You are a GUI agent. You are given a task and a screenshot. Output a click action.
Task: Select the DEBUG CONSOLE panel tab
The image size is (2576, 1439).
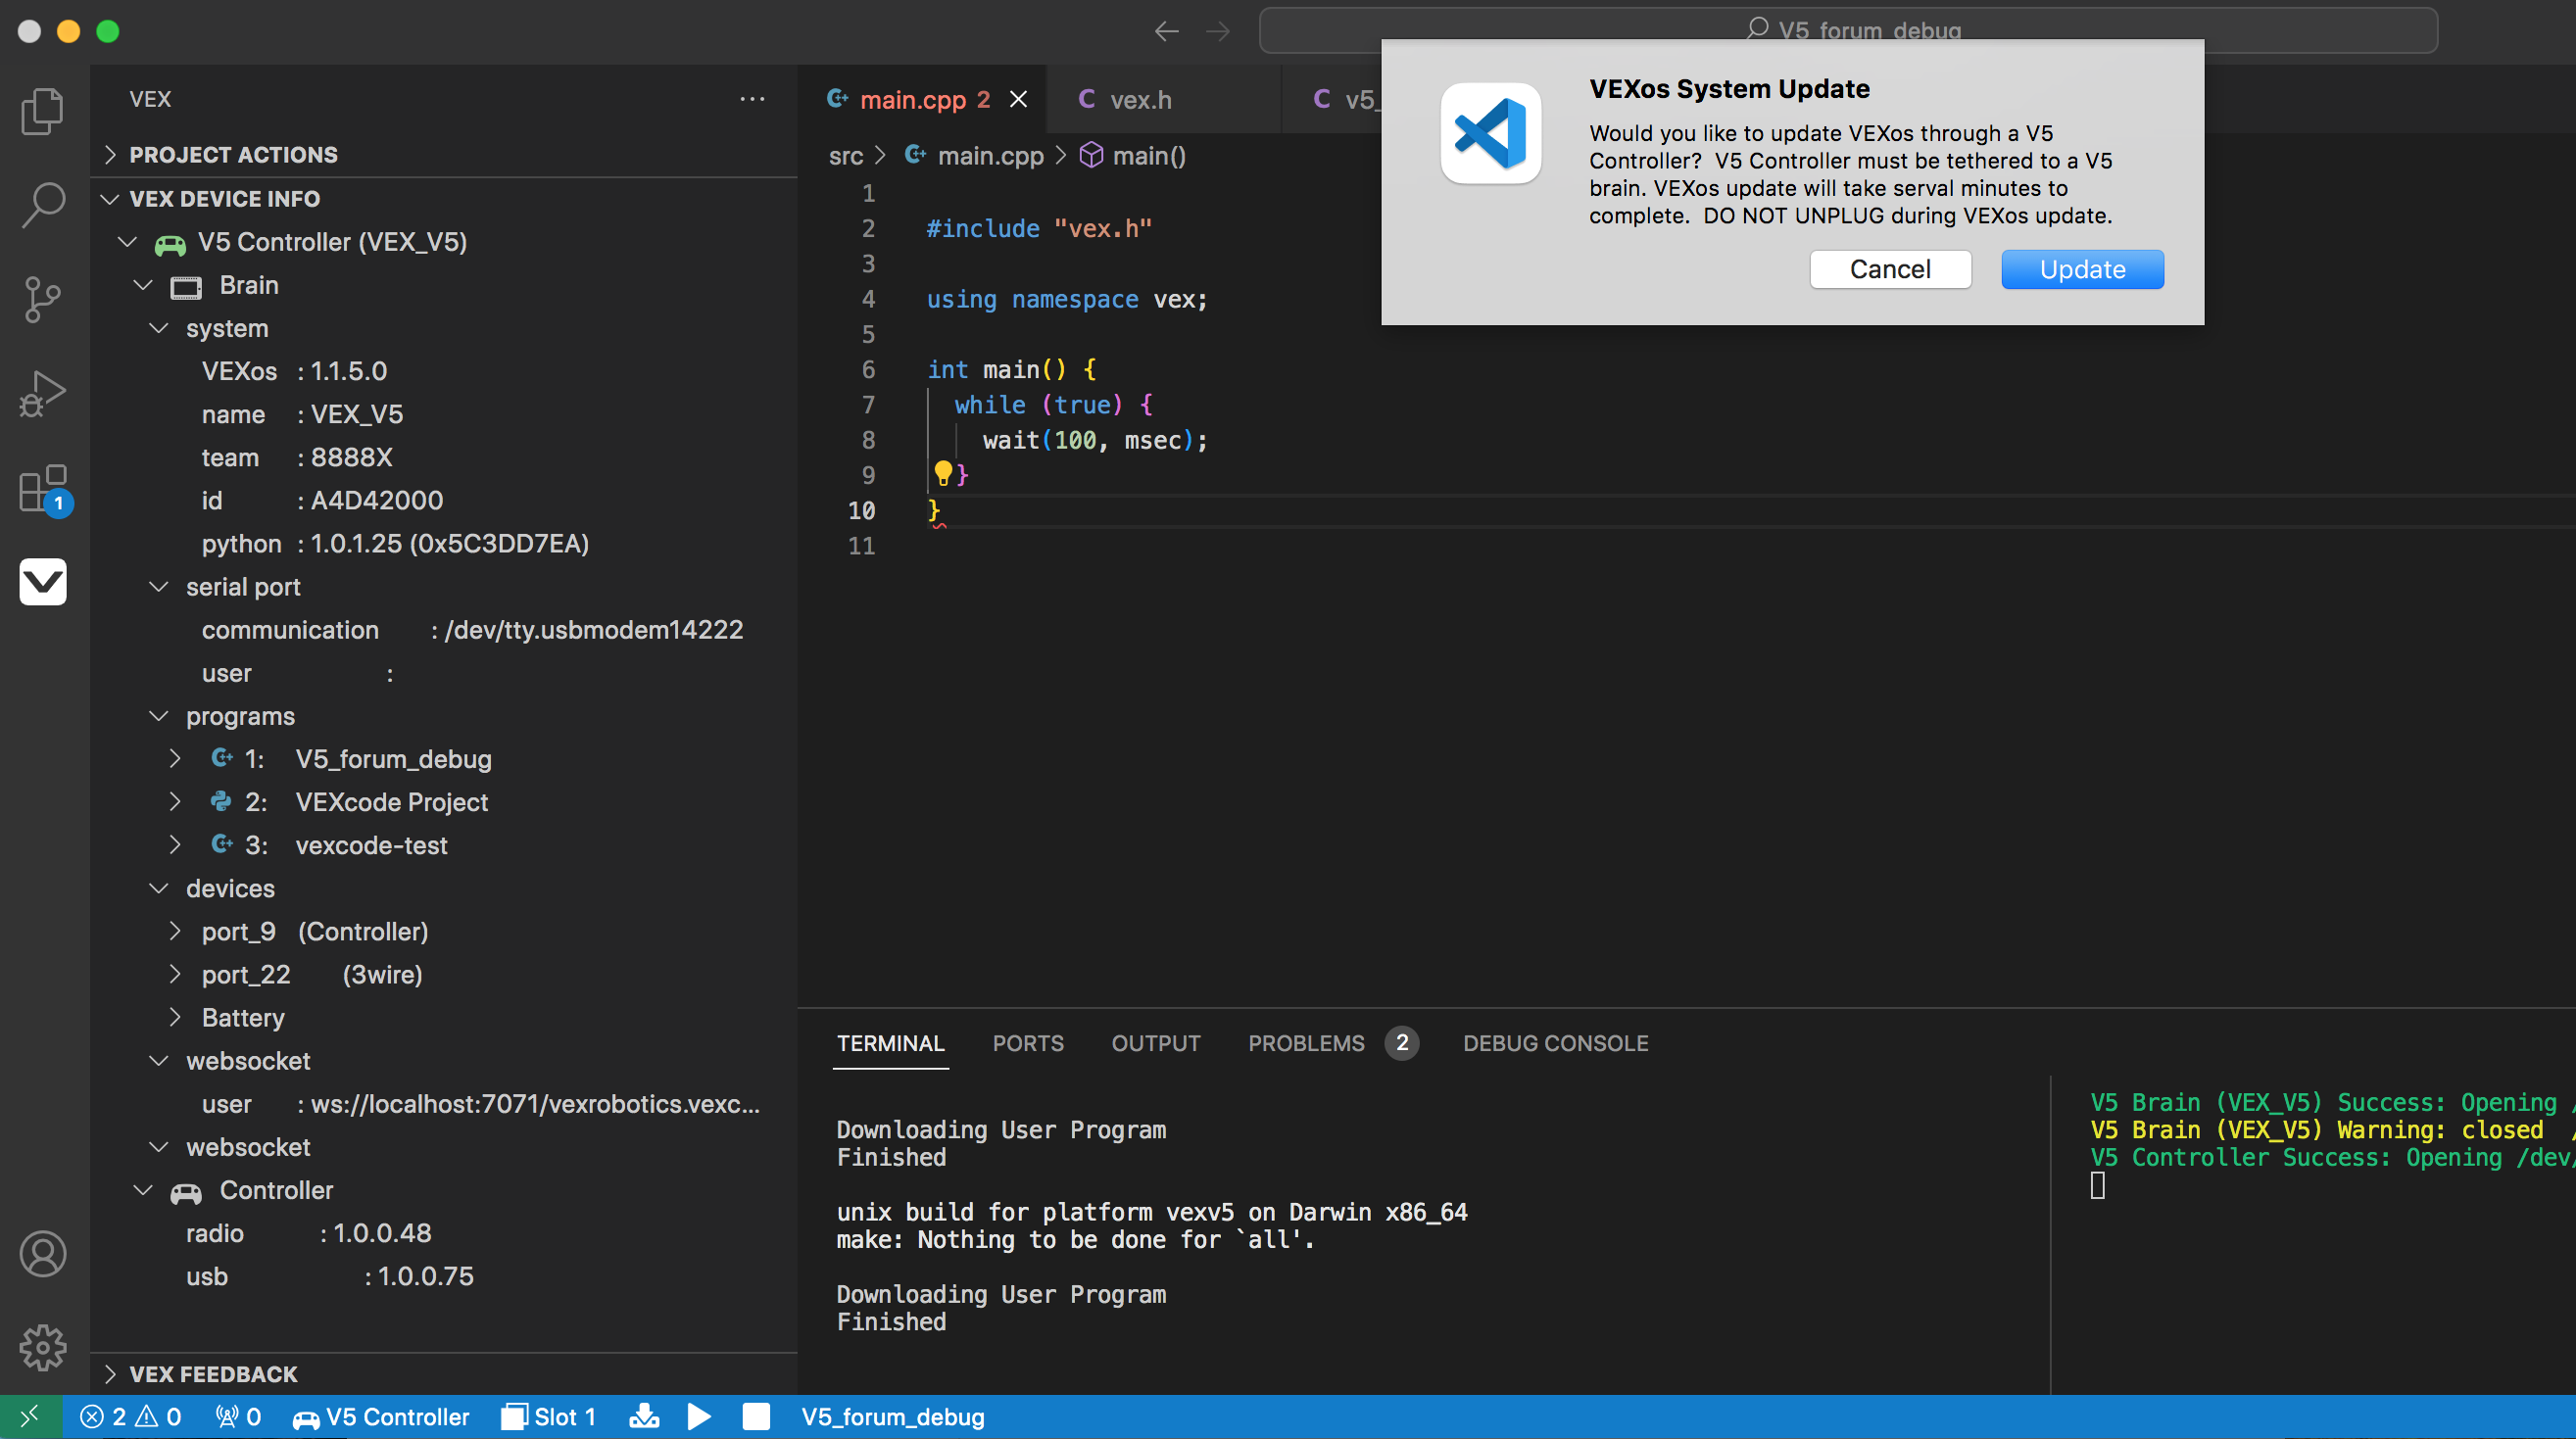[x=1555, y=1043]
